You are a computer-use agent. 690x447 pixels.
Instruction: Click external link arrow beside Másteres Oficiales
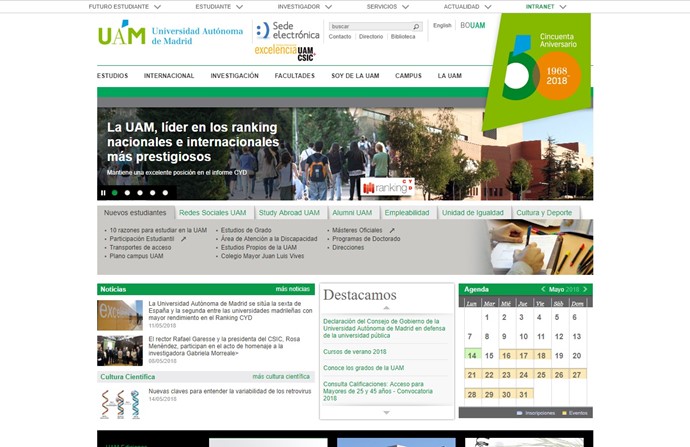(x=392, y=230)
